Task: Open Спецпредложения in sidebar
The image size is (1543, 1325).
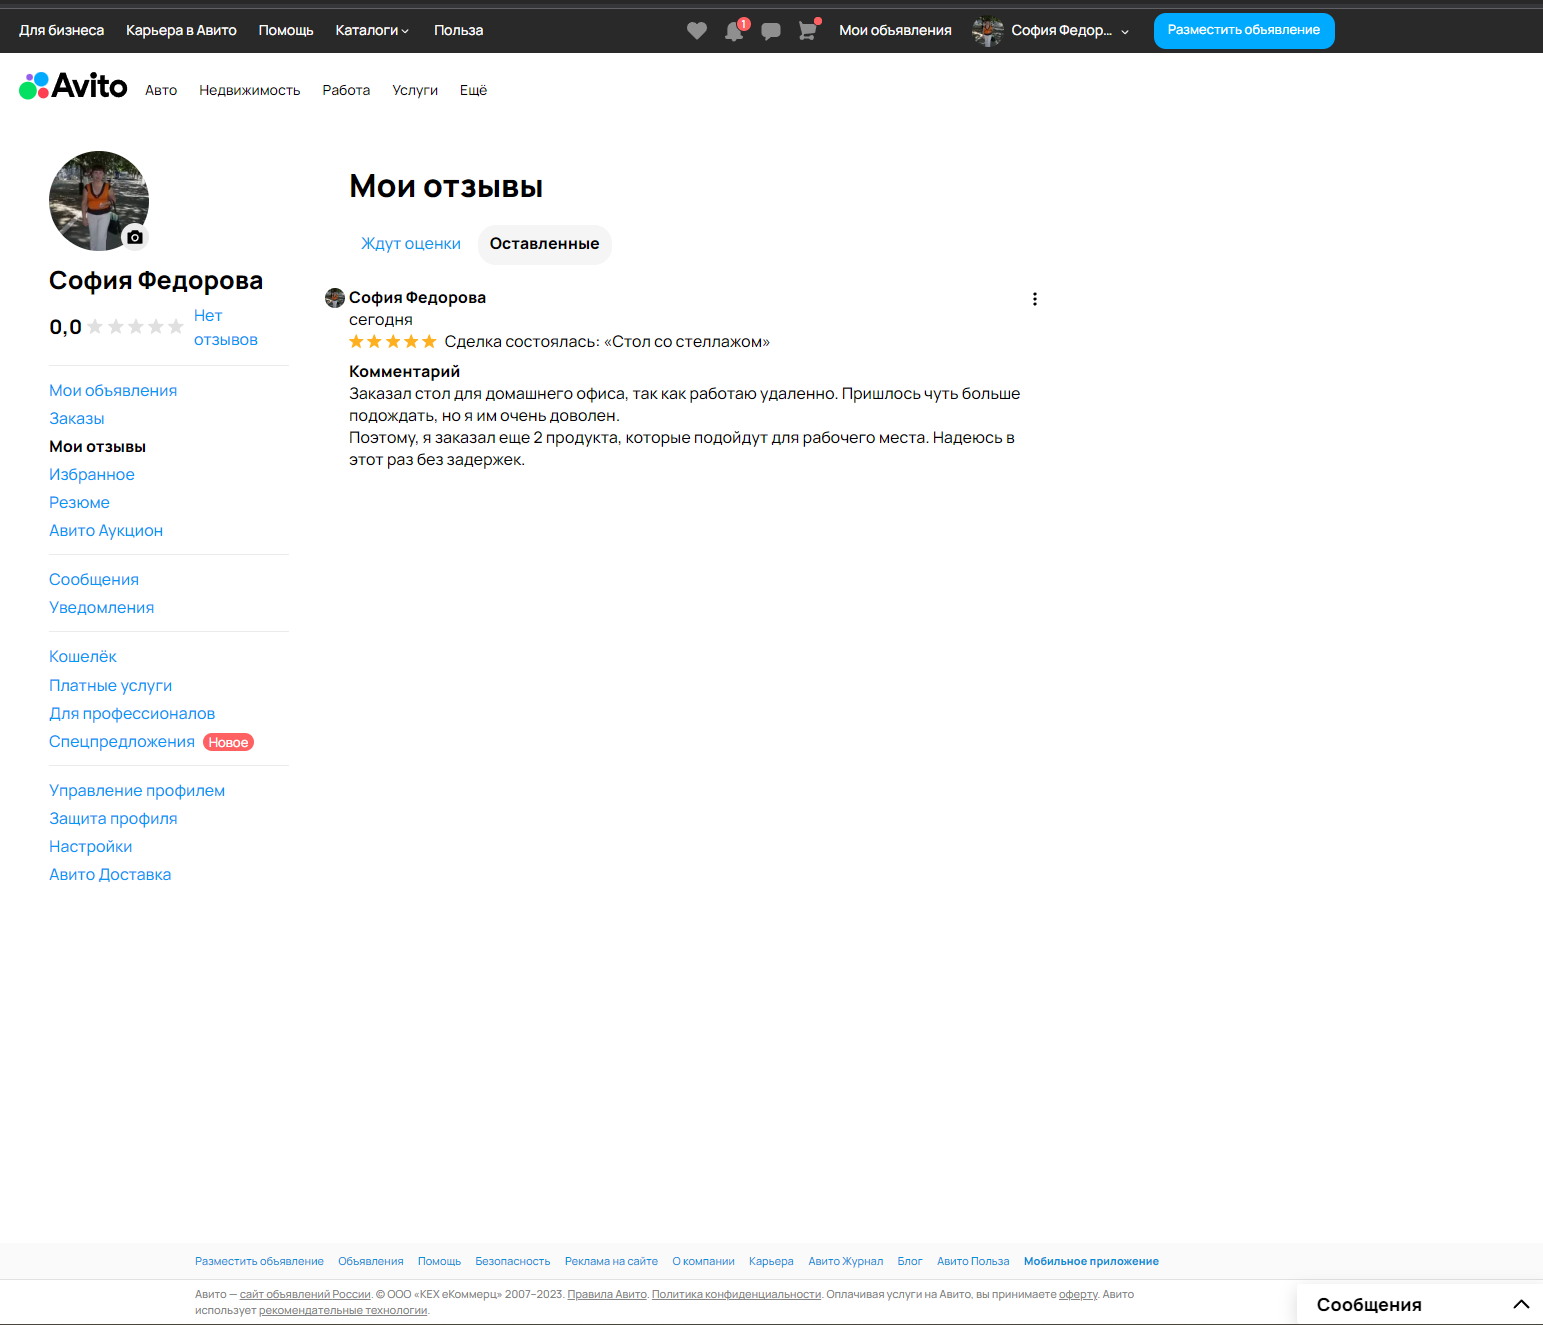Action: point(122,742)
